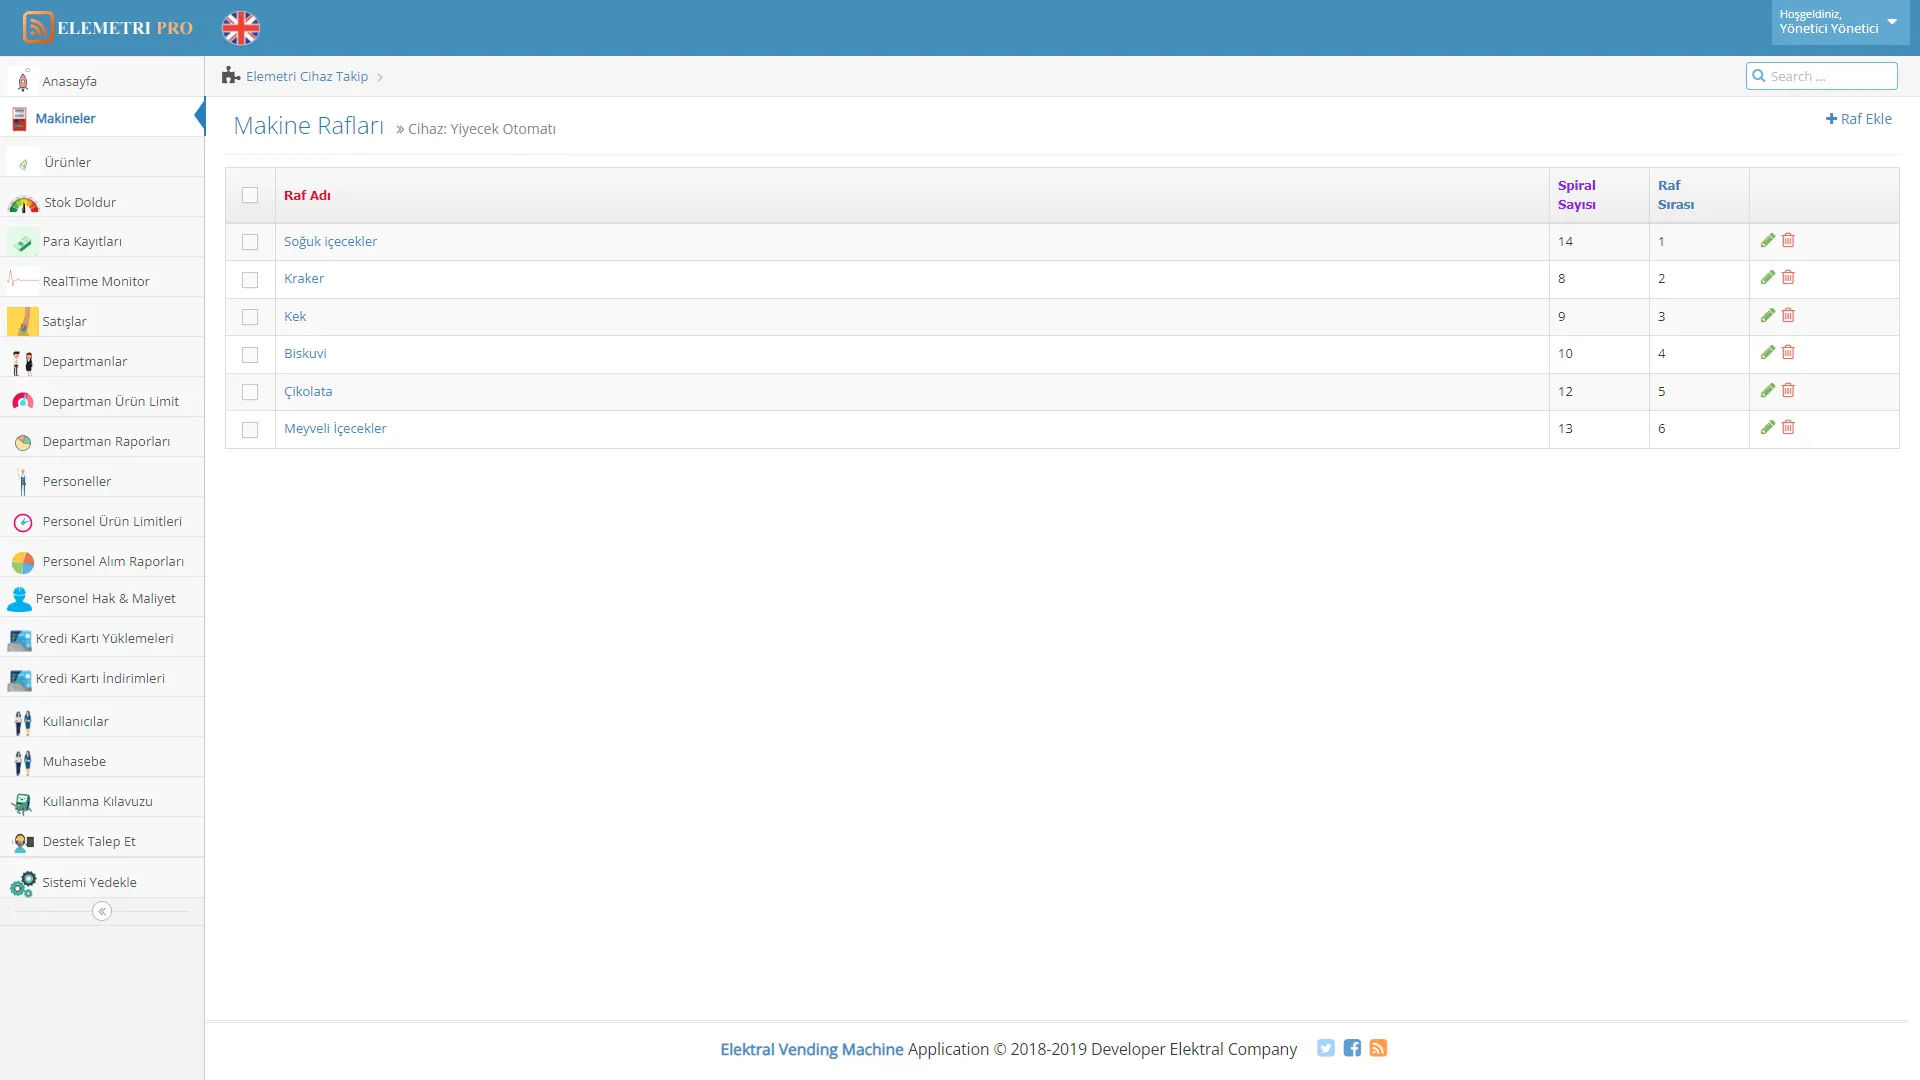This screenshot has height=1080, width=1920.
Task: Click the breadcrumb puzzle home icon
Action: click(231, 75)
